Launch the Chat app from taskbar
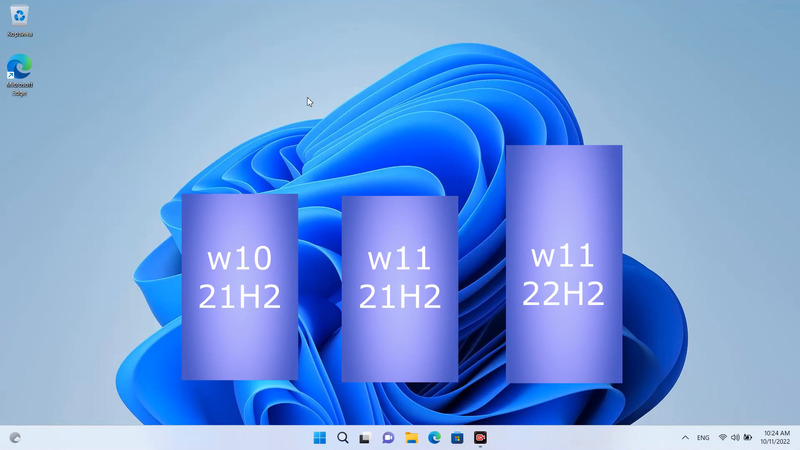This screenshot has width=800, height=450. point(388,438)
